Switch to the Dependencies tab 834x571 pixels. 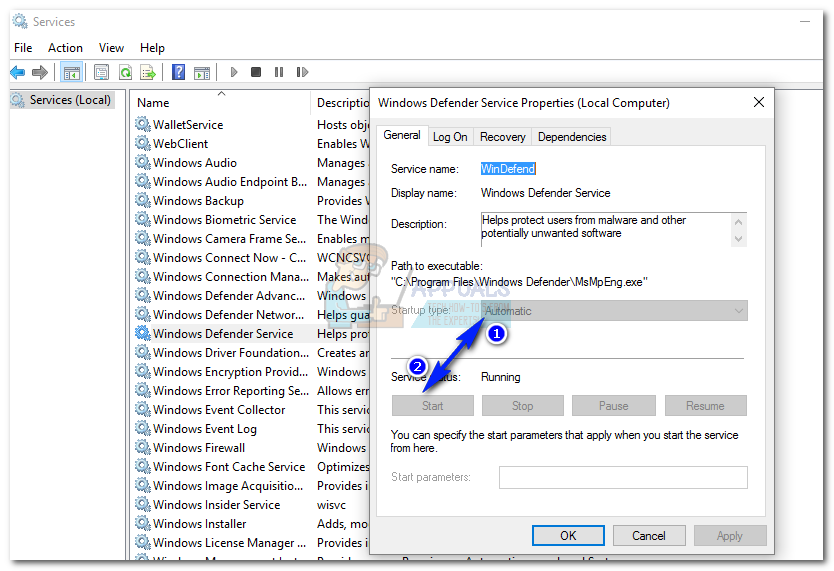coord(572,137)
